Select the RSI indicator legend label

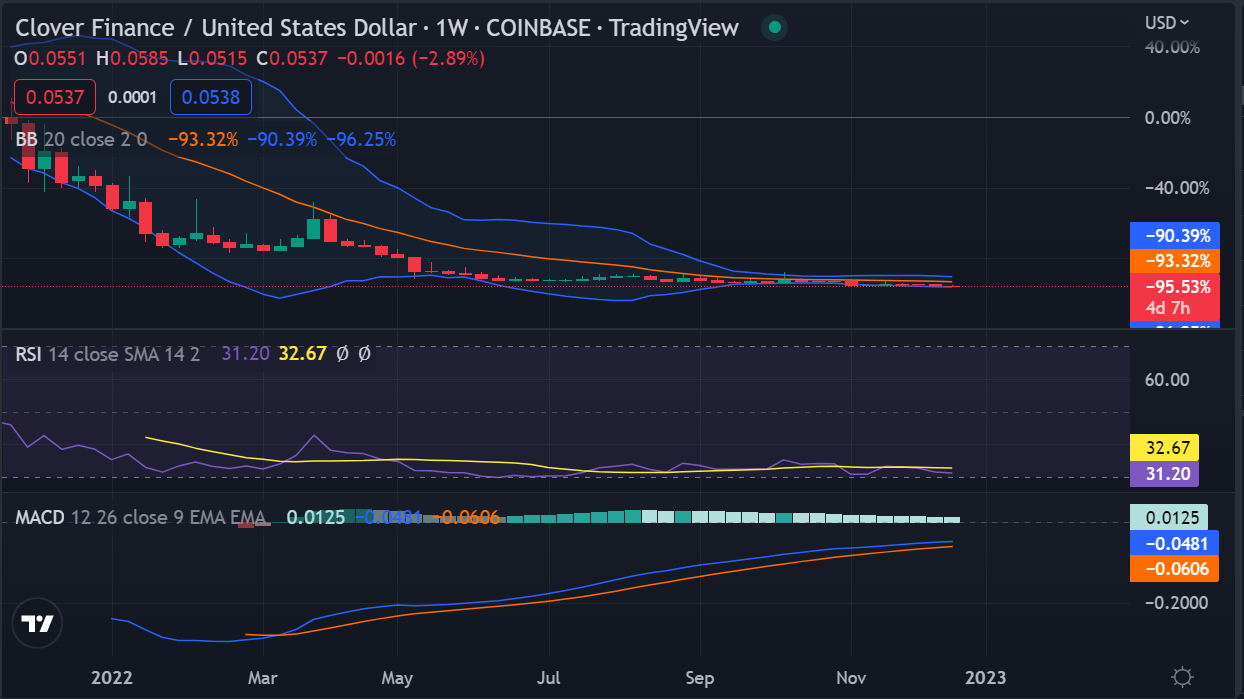pos(27,354)
